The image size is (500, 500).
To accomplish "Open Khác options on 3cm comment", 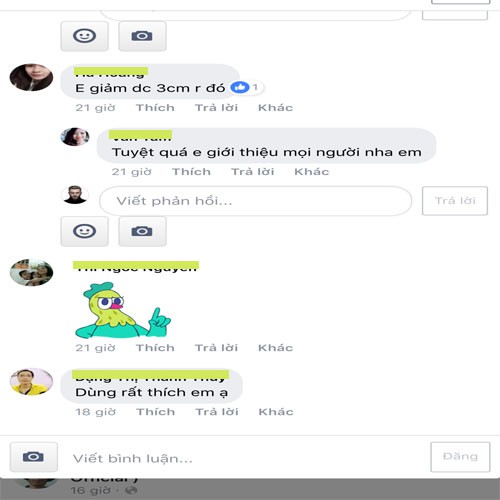I will click(x=276, y=108).
